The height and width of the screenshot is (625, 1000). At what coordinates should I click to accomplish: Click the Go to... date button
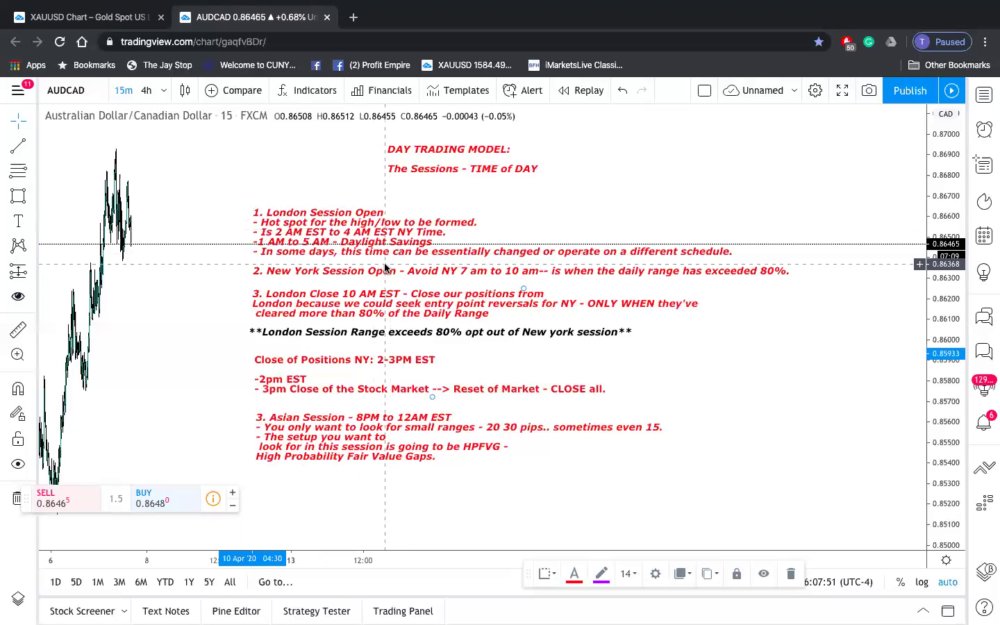(276, 582)
